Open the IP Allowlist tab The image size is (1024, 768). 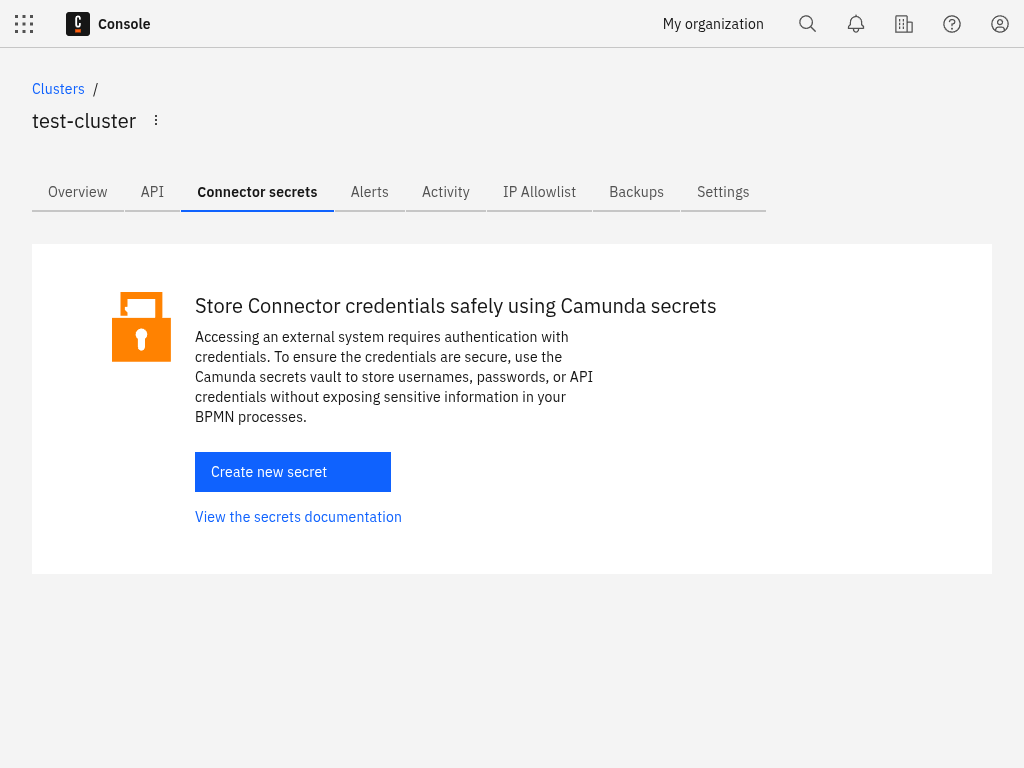tap(539, 192)
